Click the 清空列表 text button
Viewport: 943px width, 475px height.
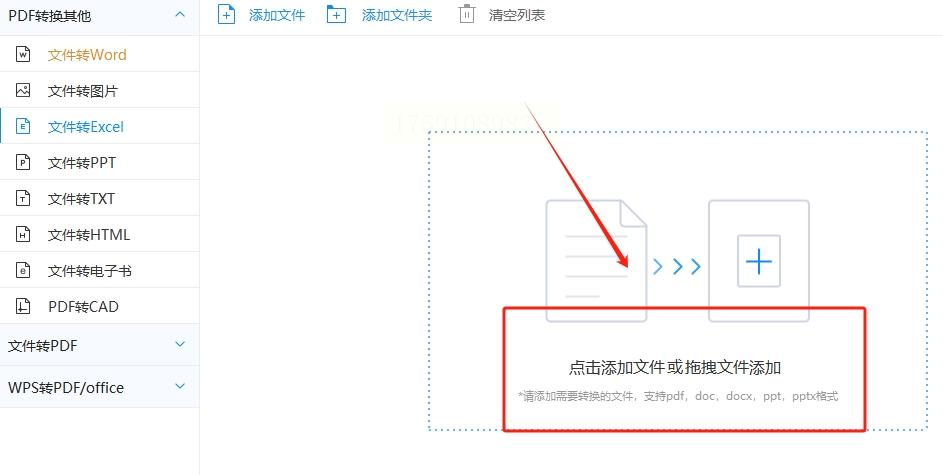(x=517, y=16)
